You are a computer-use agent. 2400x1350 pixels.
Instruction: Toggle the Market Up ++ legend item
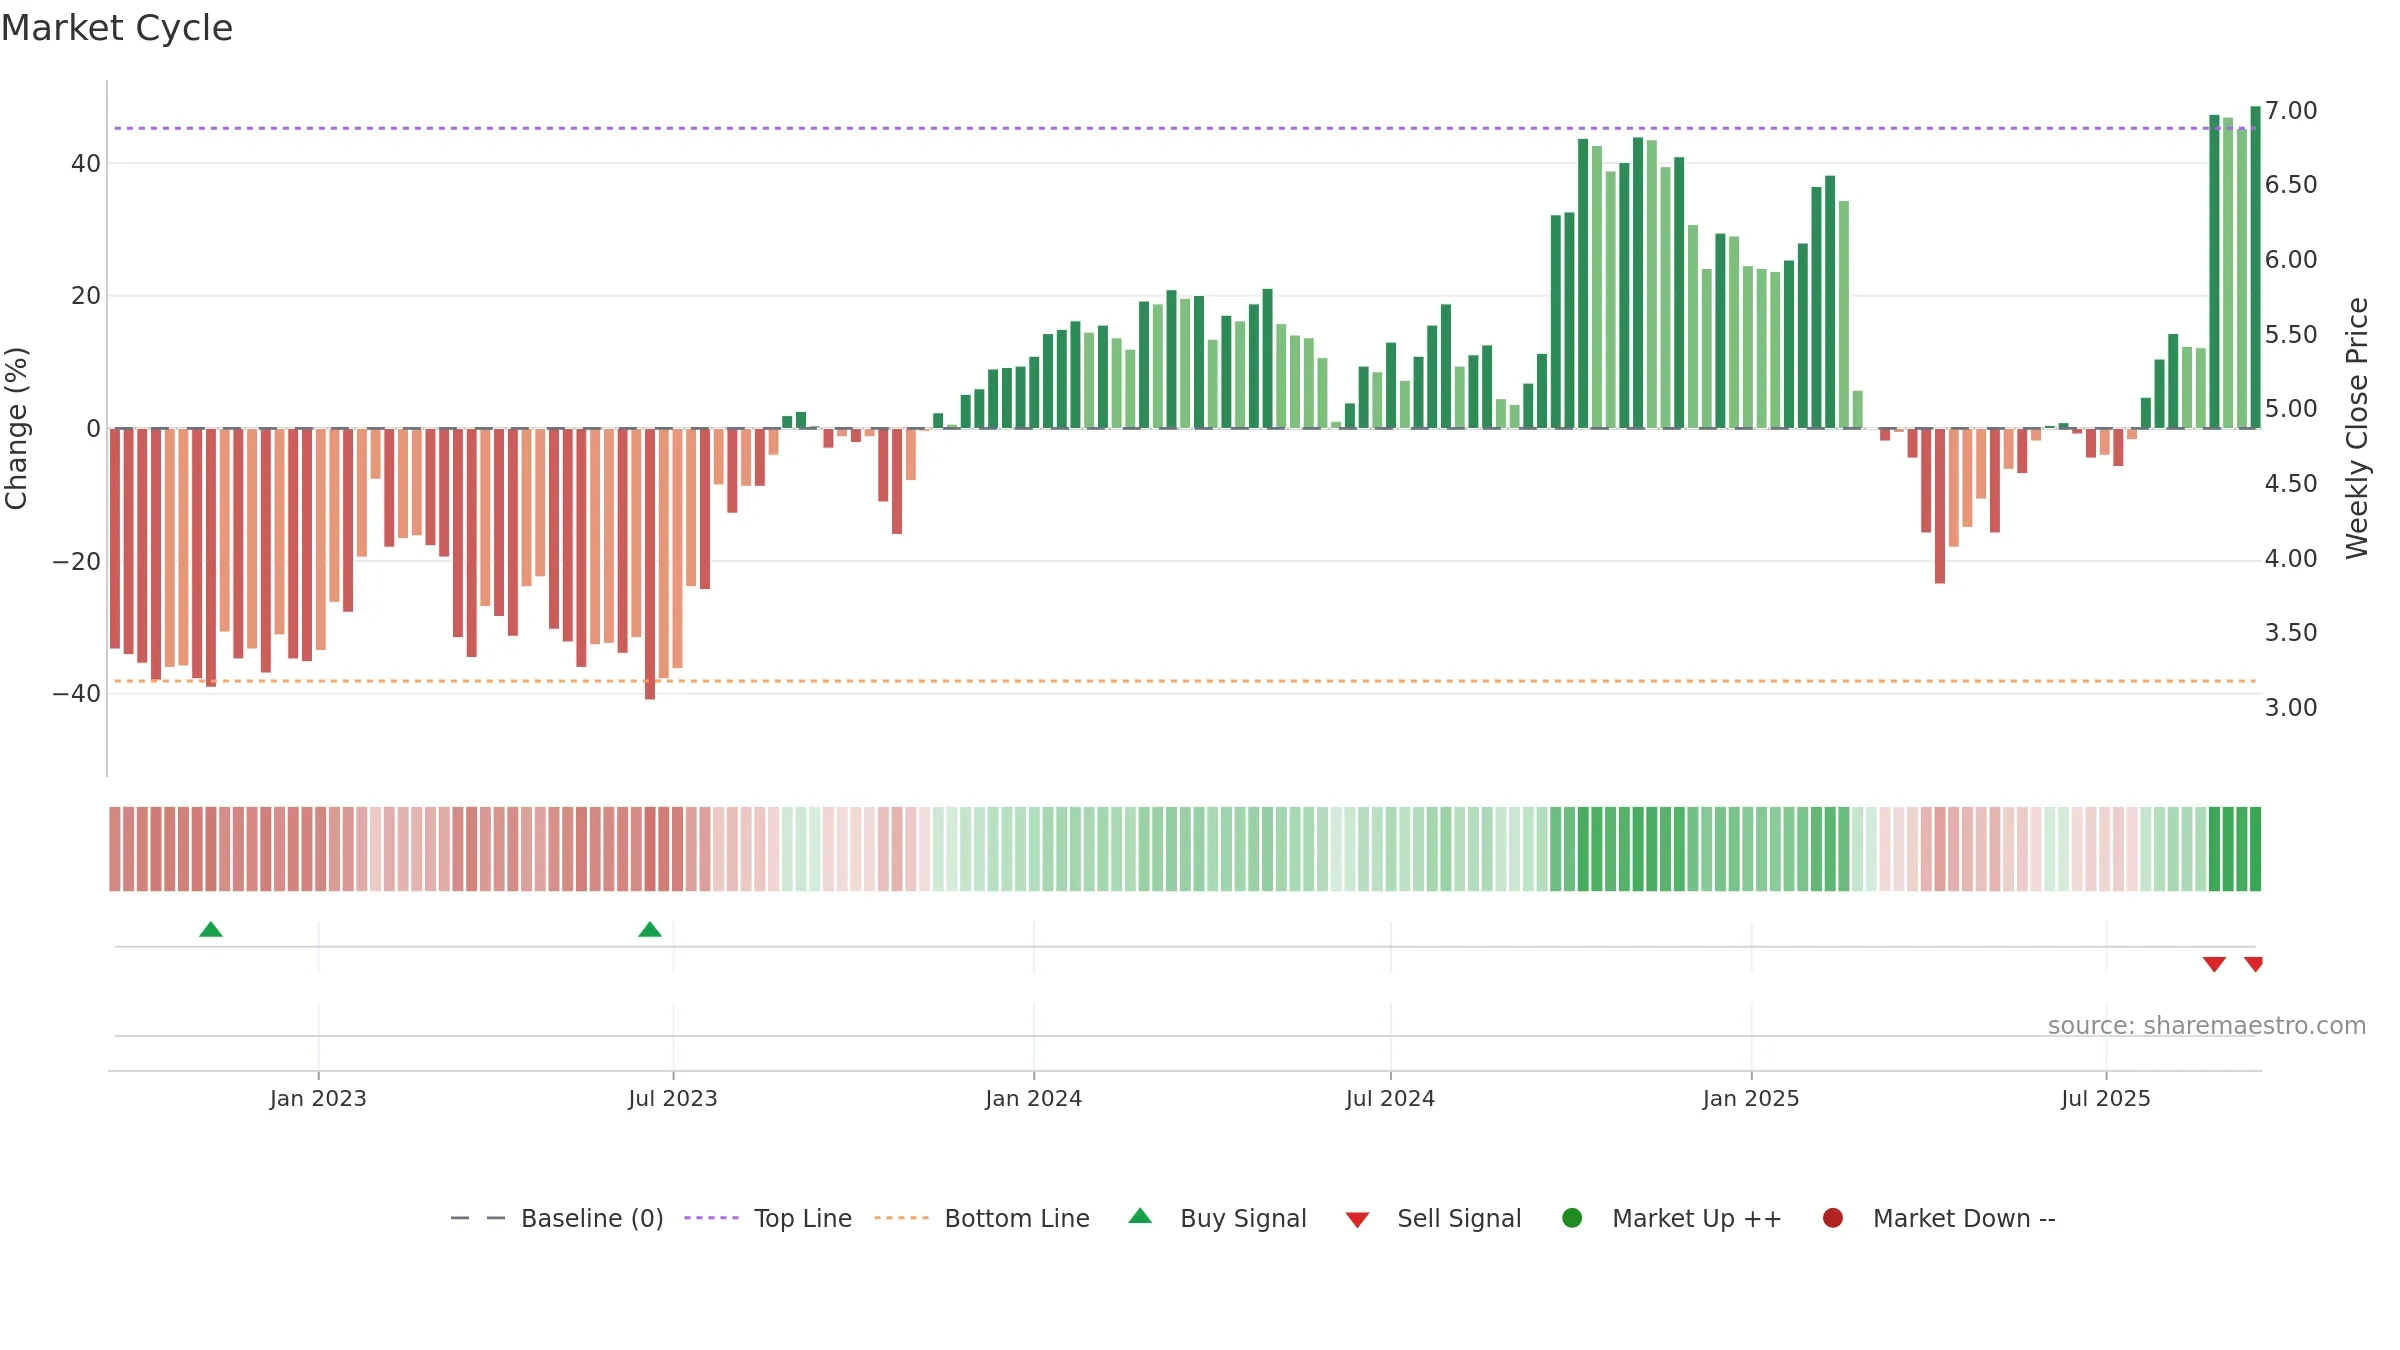pyautogui.click(x=1672, y=1218)
